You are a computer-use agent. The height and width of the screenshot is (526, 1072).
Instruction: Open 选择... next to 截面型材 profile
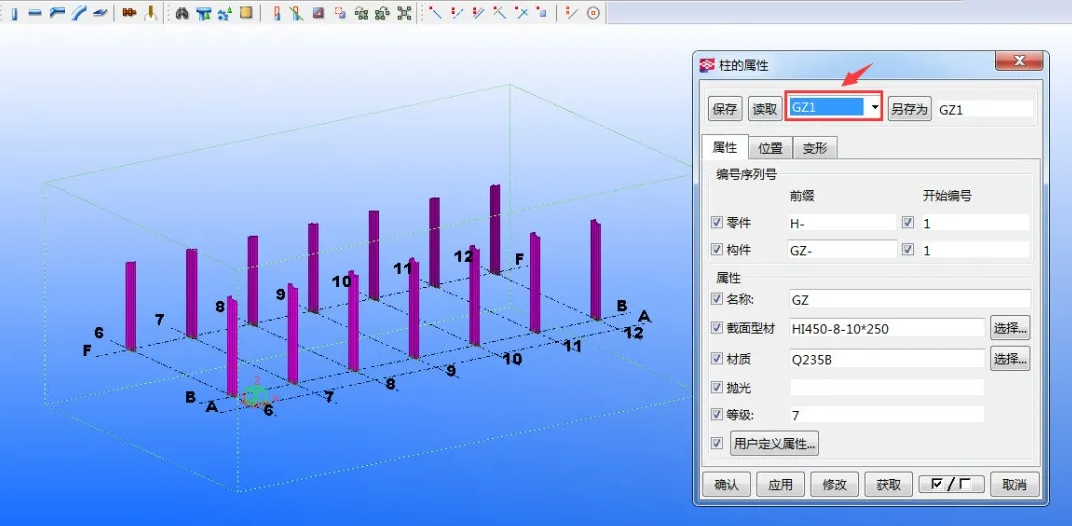[1010, 328]
